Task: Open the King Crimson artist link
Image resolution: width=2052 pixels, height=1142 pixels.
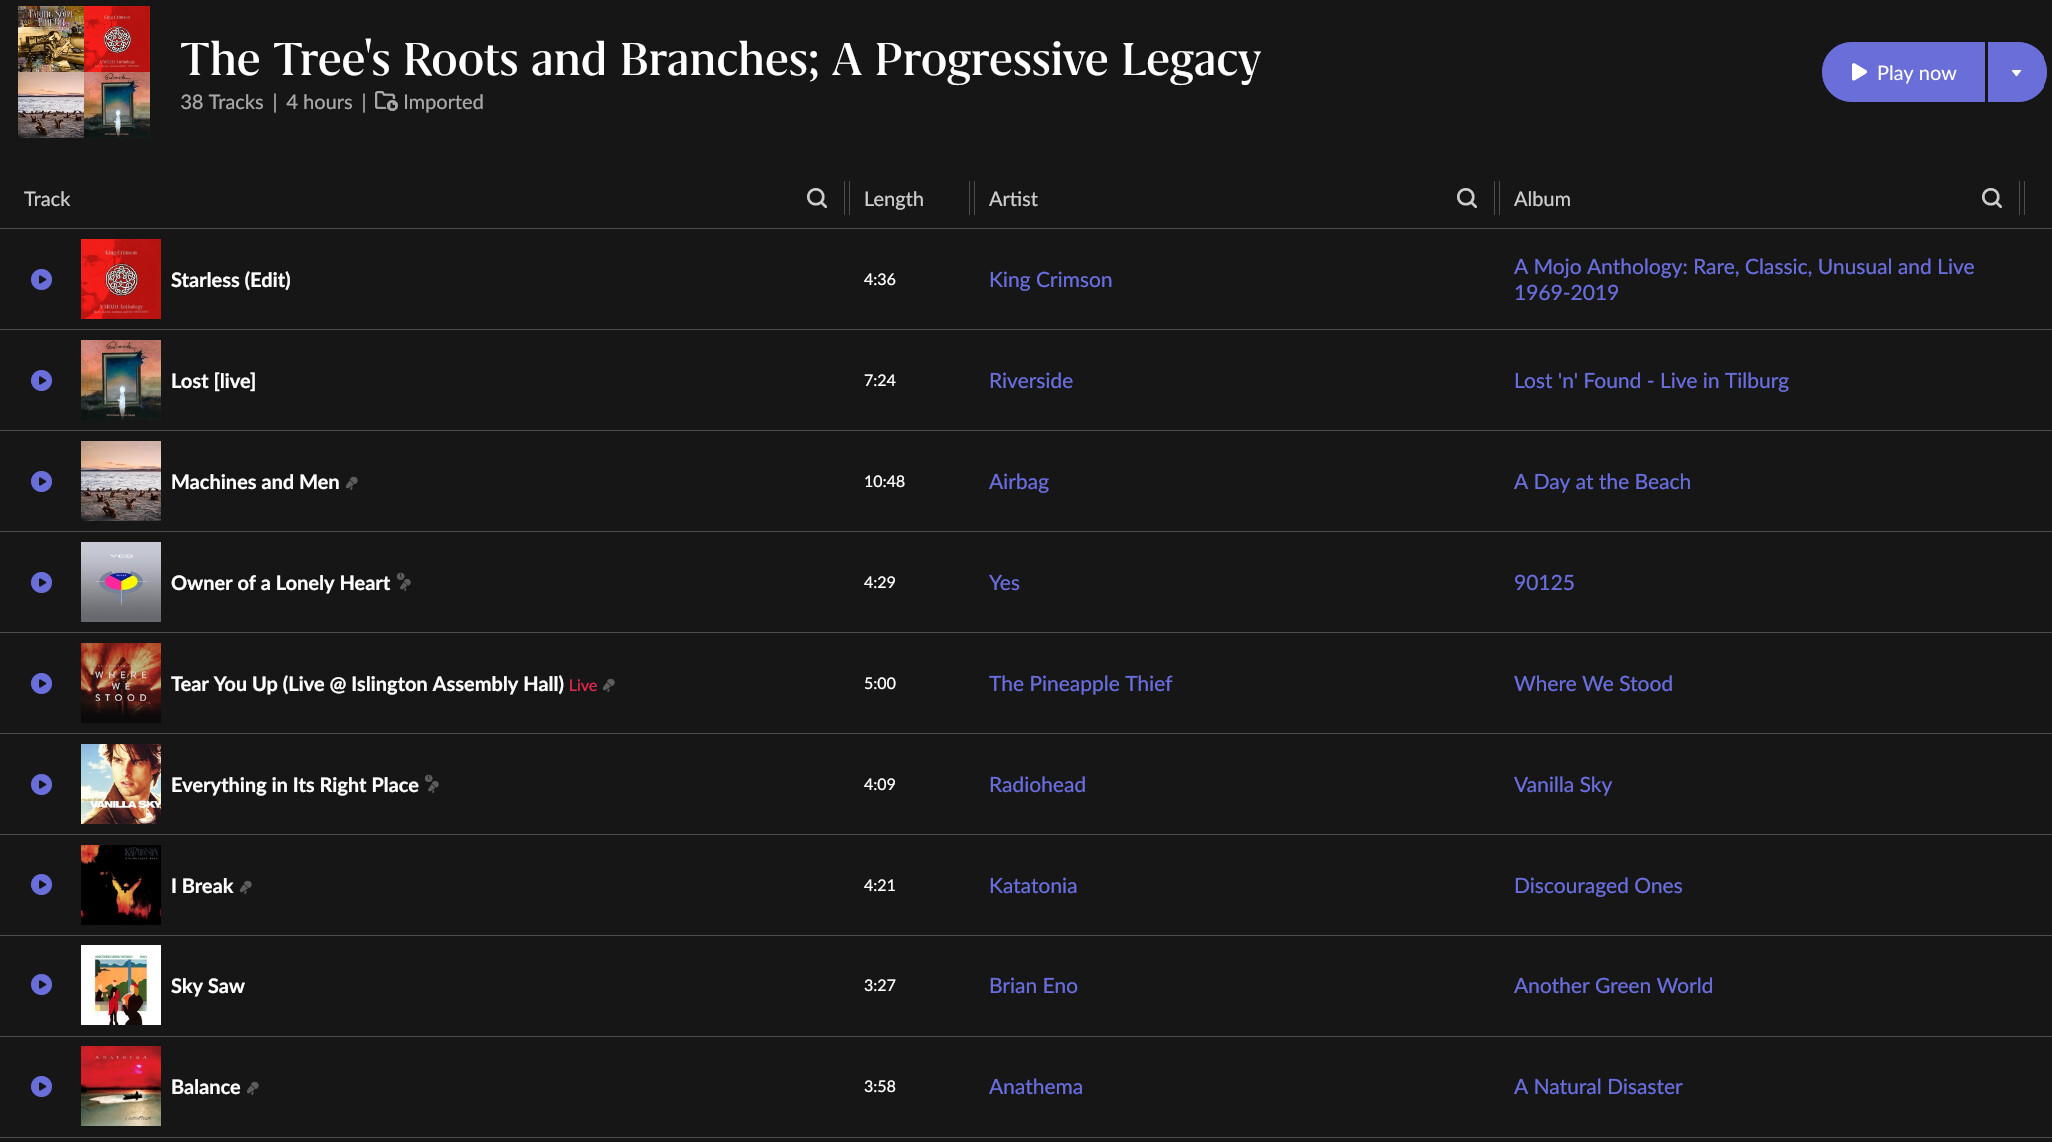Action: click(1050, 280)
